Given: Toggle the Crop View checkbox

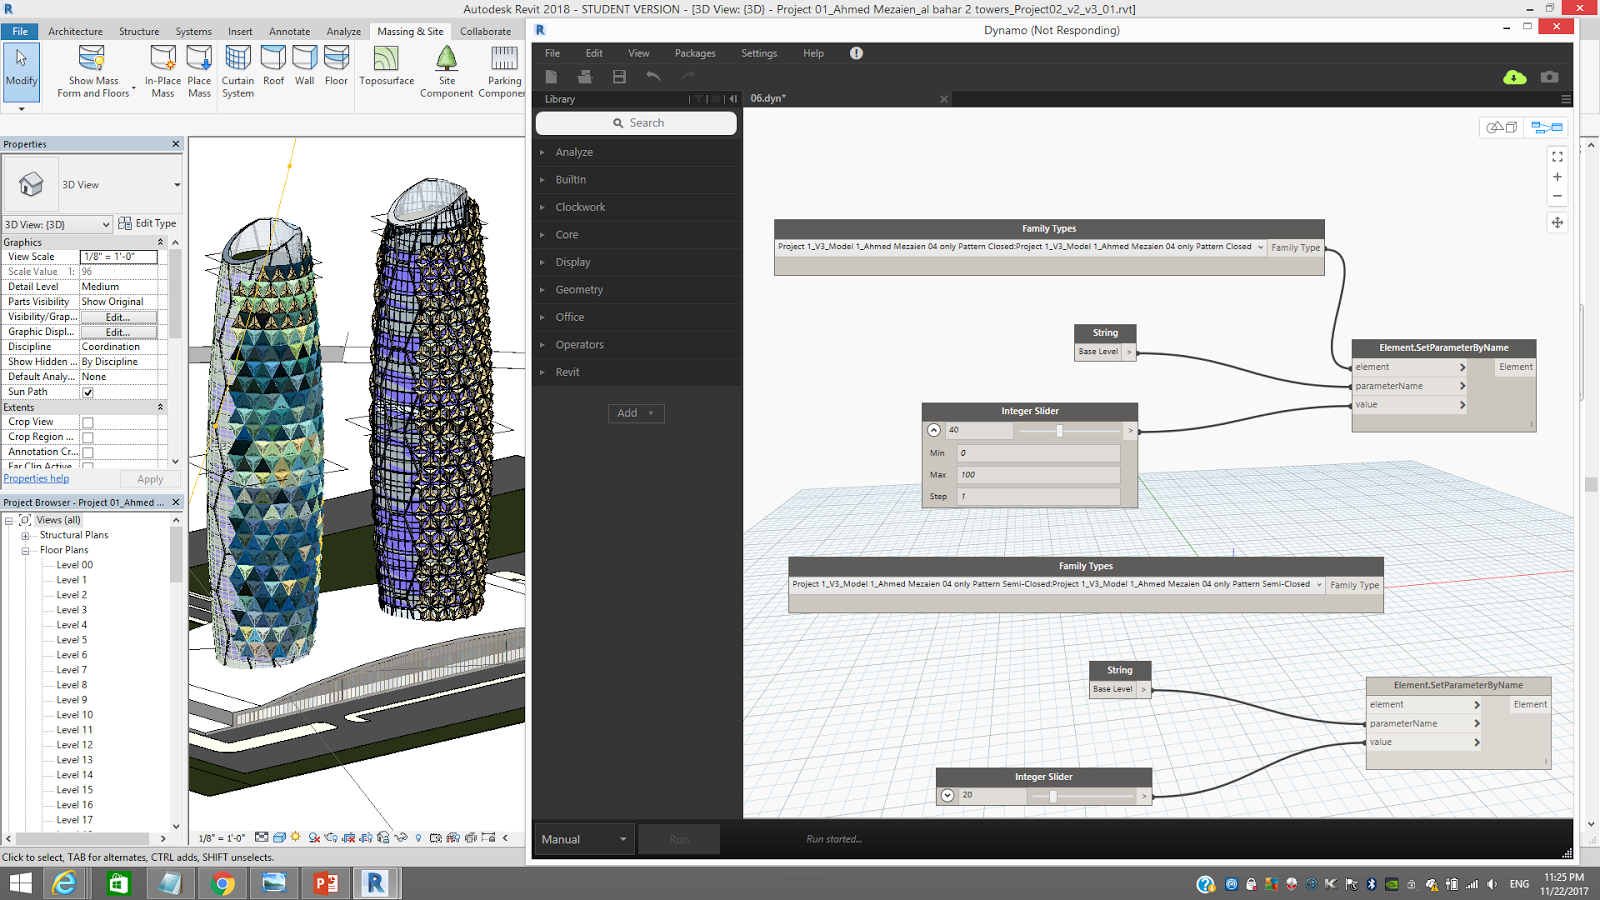Looking at the screenshot, I should pos(89,421).
